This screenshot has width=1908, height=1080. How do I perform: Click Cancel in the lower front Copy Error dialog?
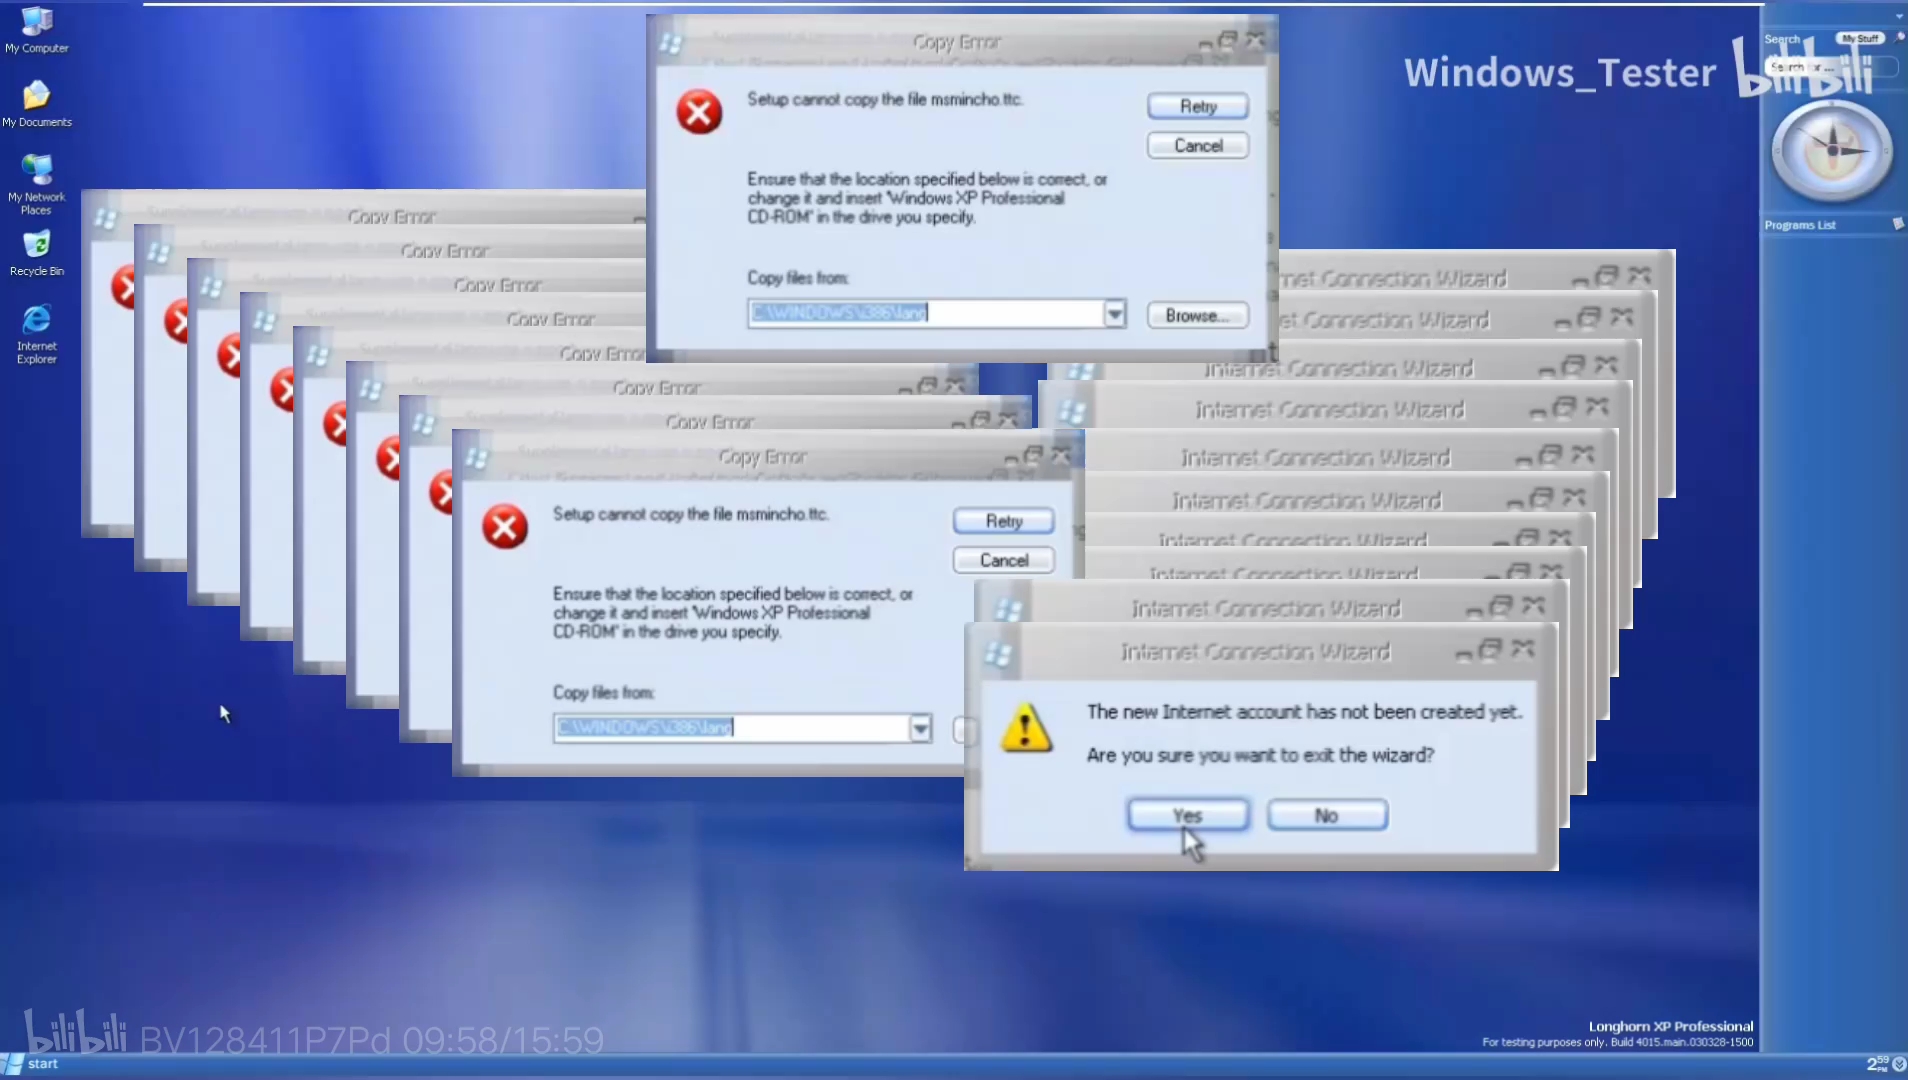tap(1004, 560)
